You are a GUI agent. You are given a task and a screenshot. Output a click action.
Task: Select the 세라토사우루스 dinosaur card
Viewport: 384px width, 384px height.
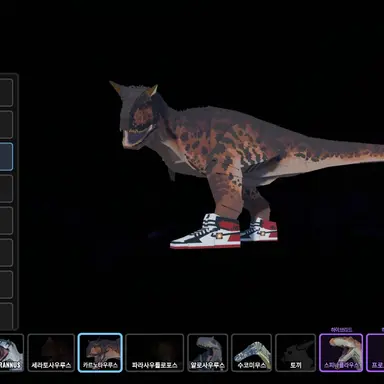51,353
